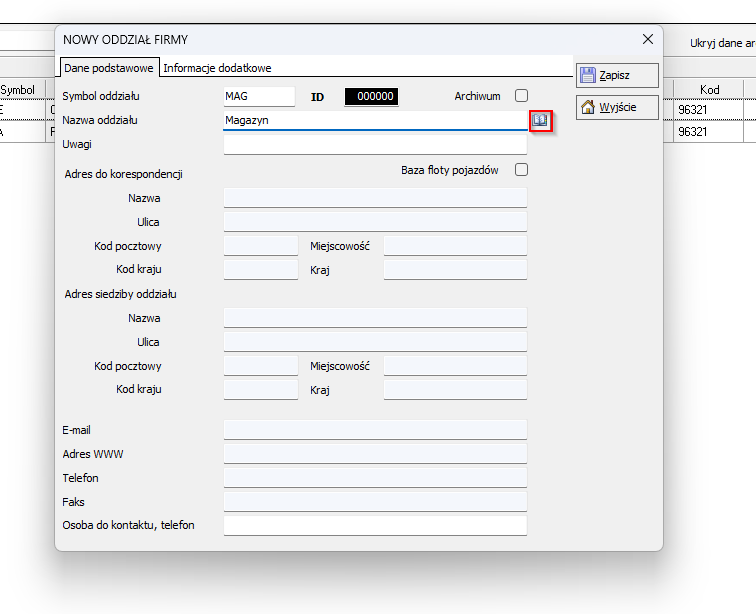Screen dimensions: 756x614
Task: Switch to the Informacje dodatkowe tab
Action: 217,68
